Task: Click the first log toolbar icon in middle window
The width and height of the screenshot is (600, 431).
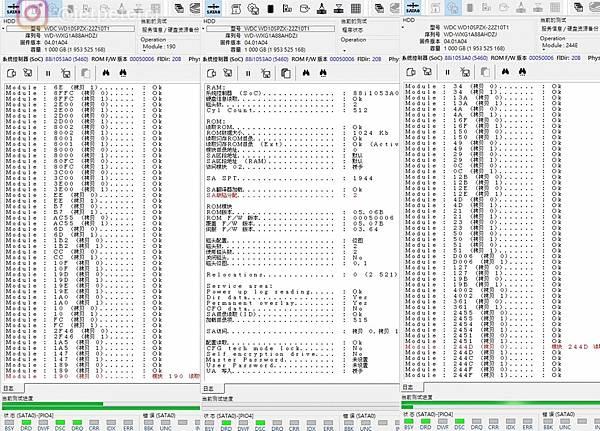Action: pos(212,73)
